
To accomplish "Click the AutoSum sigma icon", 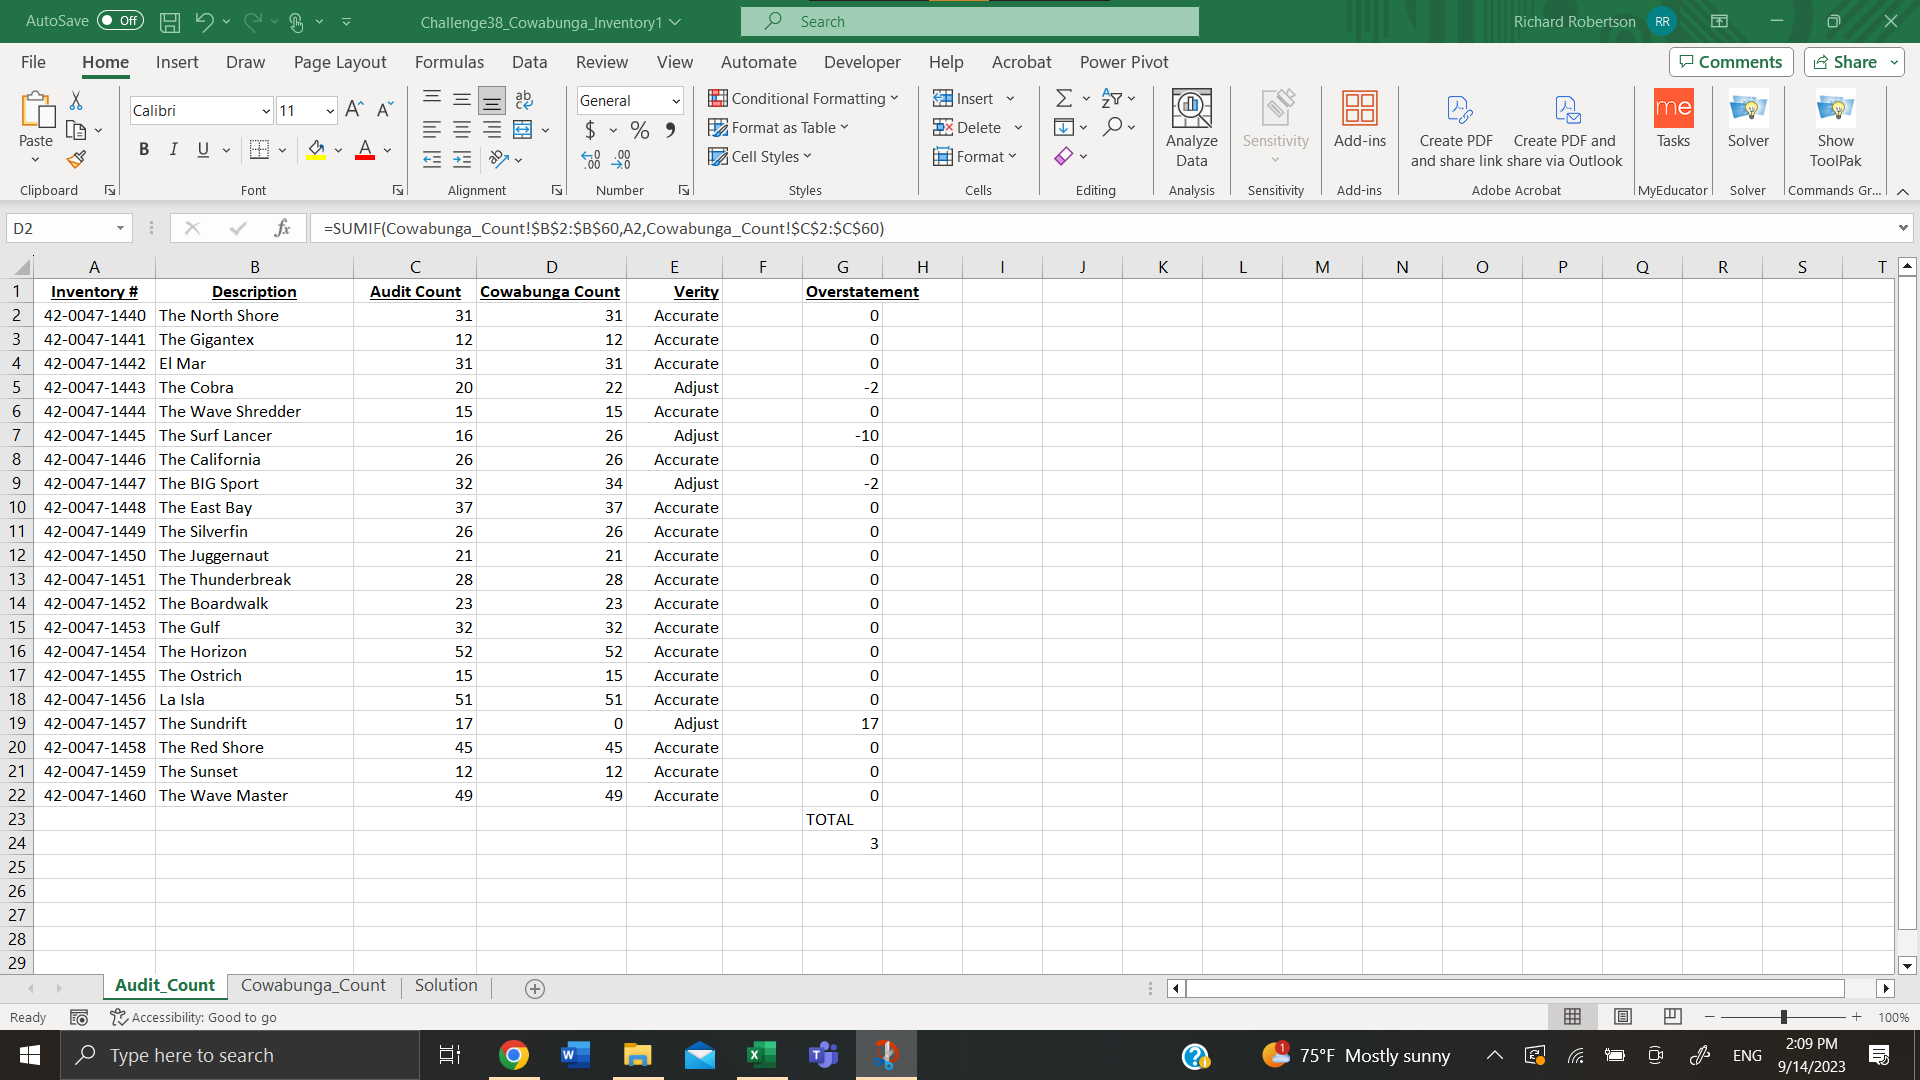I will point(1064,98).
